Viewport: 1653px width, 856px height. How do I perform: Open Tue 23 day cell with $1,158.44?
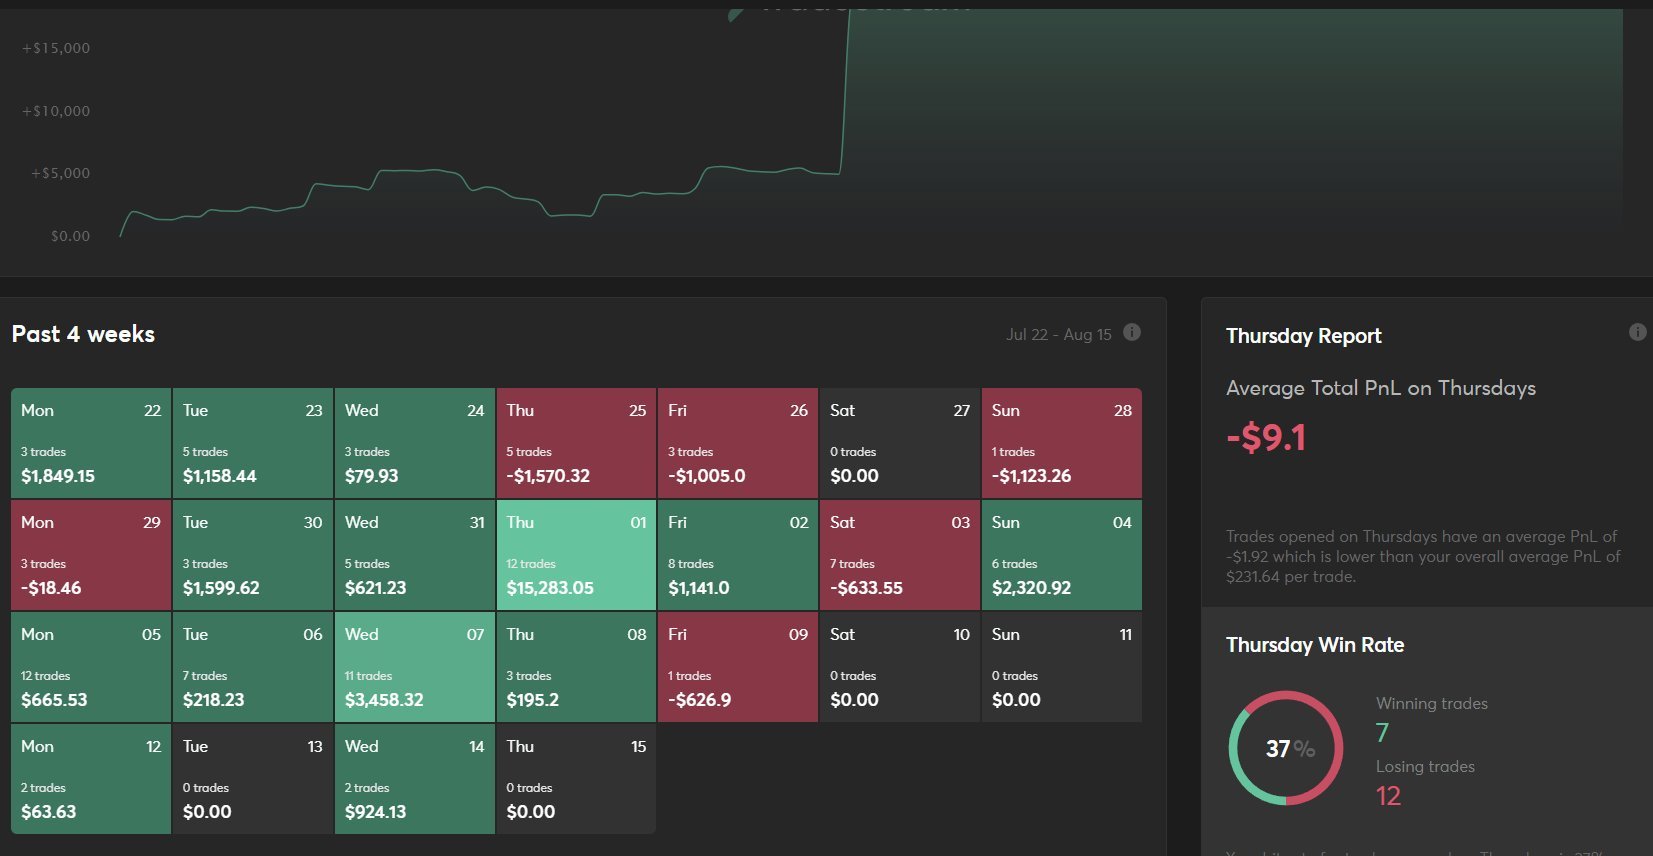coord(253,443)
